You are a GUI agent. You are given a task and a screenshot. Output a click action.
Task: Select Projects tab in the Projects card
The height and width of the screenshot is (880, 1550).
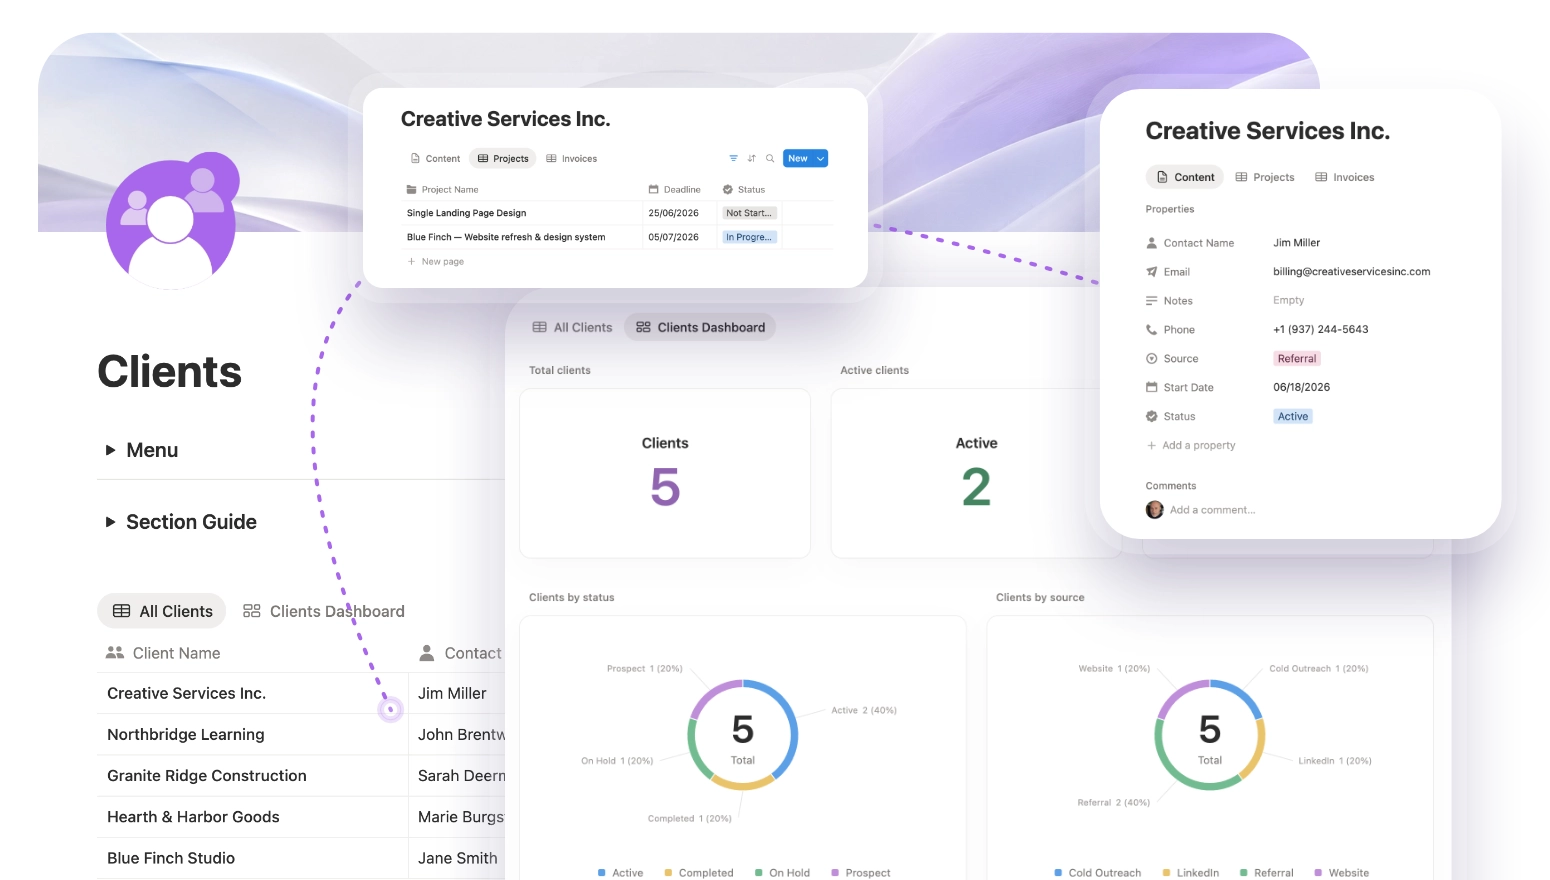(x=503, y=158)
